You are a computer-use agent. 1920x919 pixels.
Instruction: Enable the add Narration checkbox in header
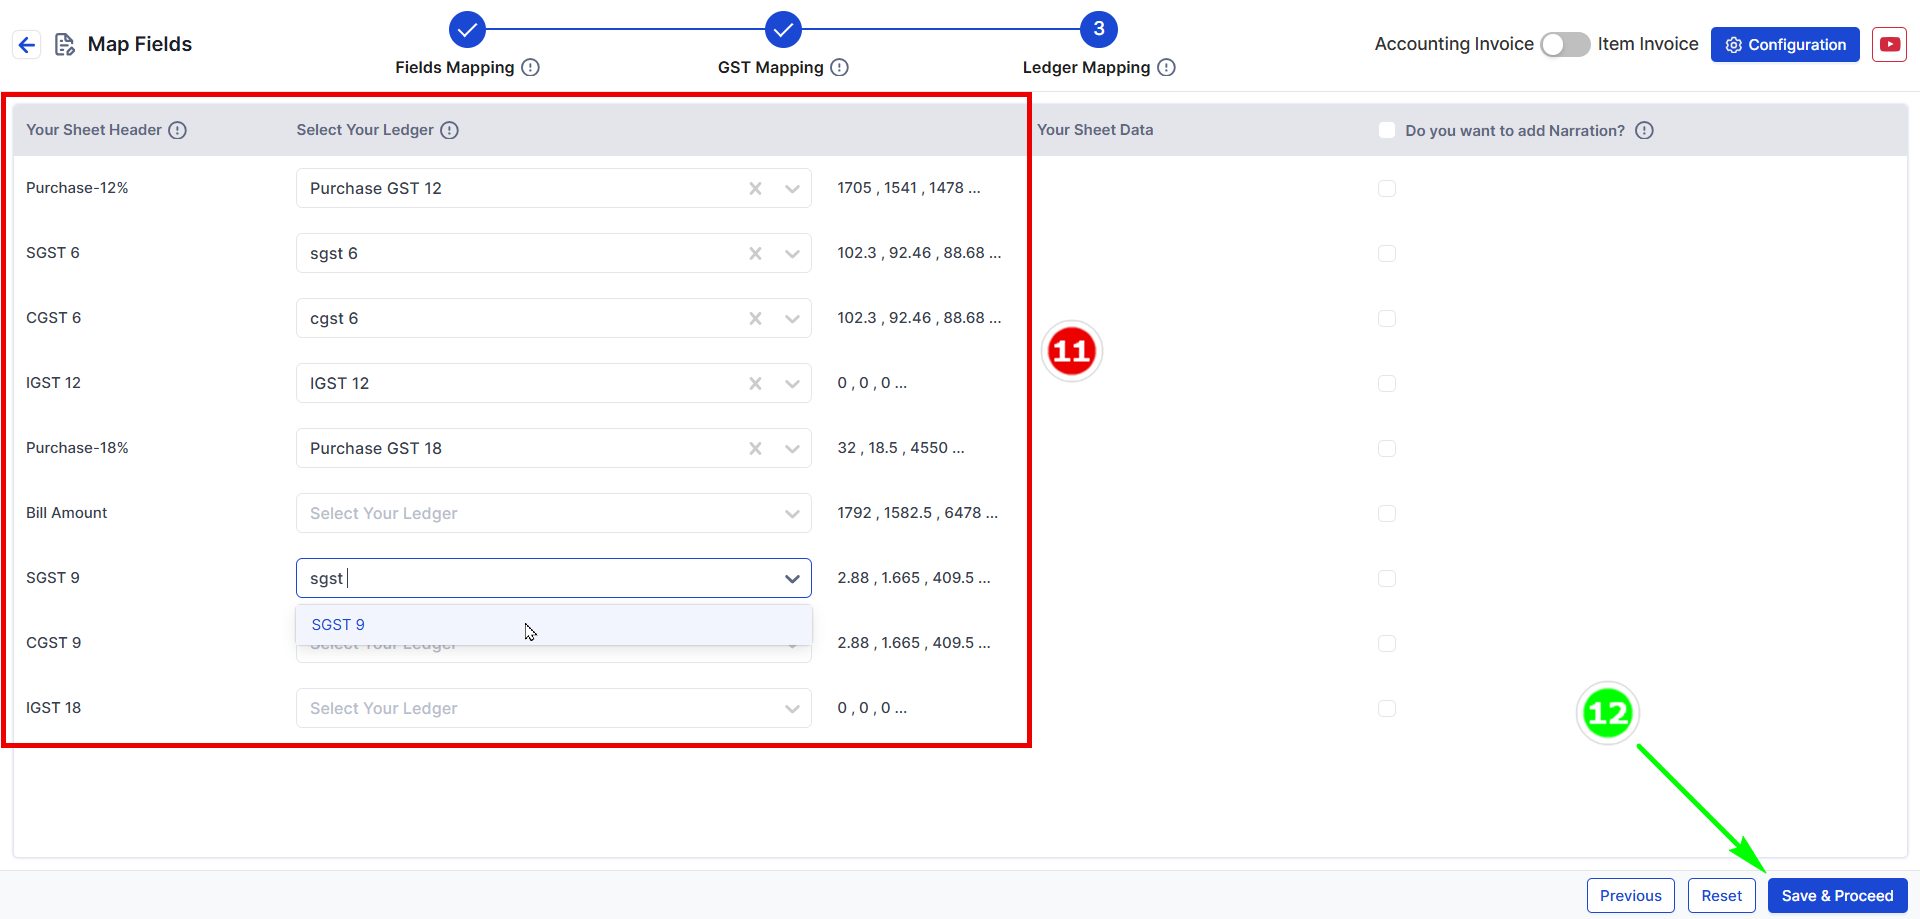(x=1386, y=130)
